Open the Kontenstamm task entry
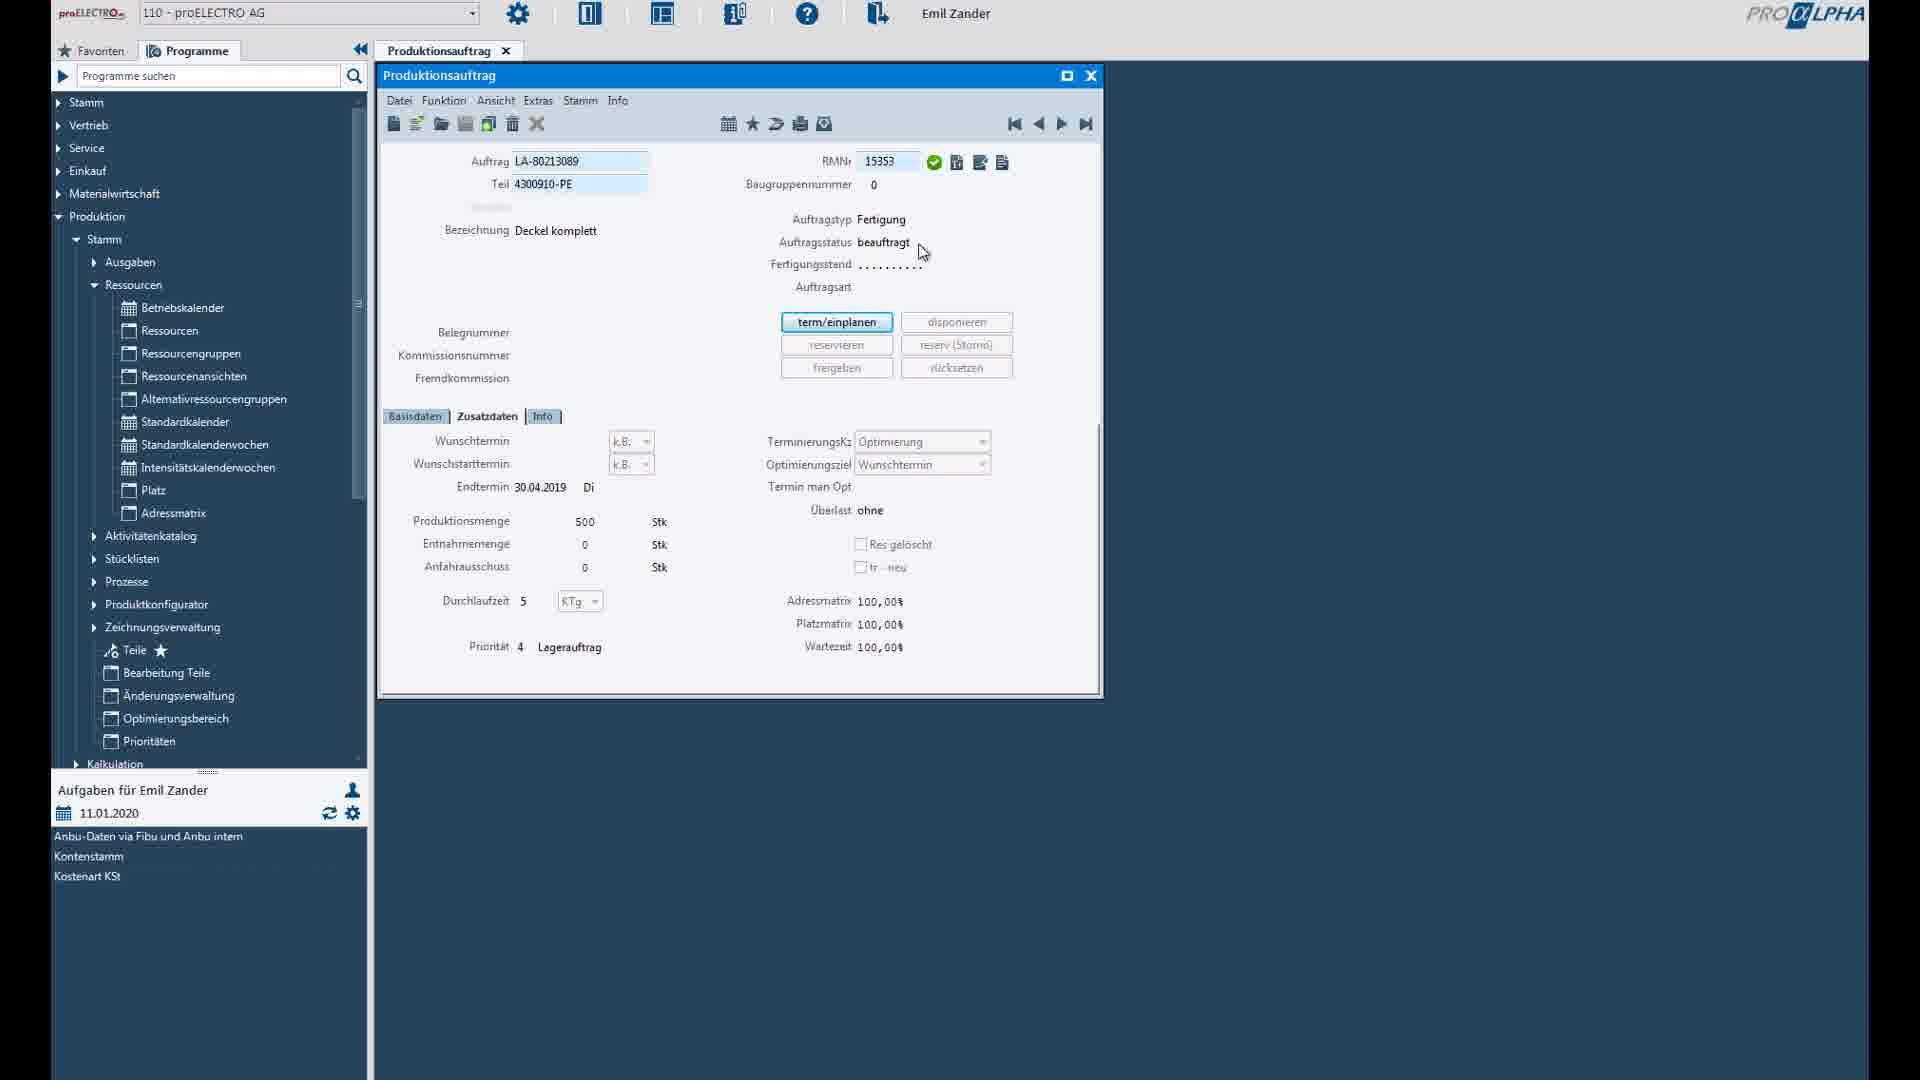 coord(89,856)
